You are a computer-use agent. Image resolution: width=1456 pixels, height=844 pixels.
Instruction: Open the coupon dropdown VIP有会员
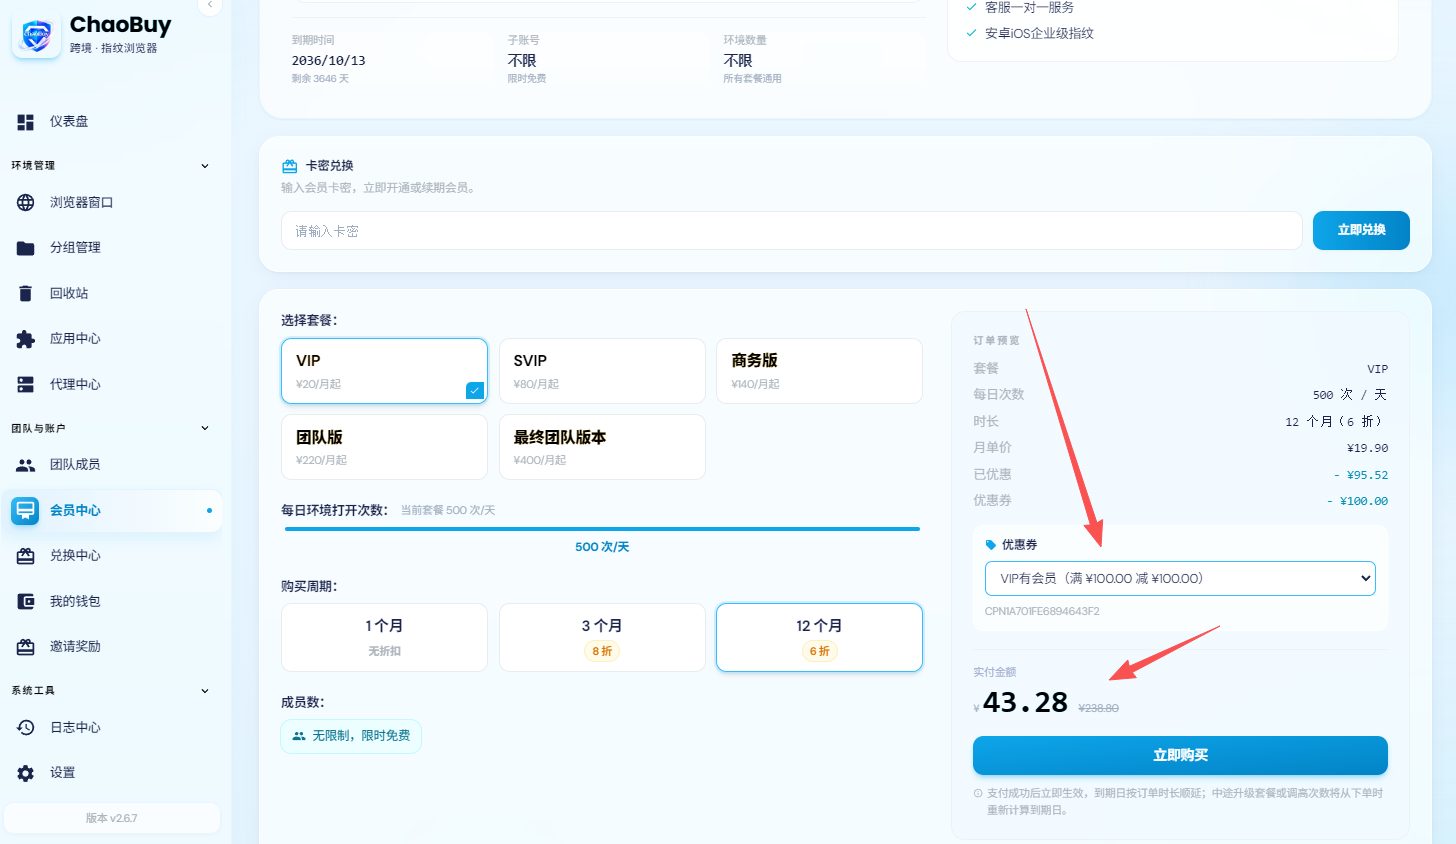(1180, 578)
